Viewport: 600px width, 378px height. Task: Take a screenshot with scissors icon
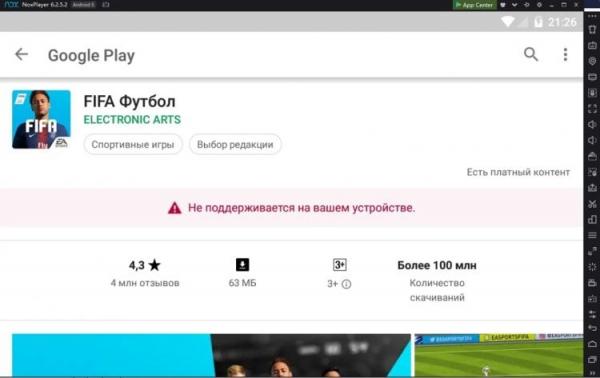click(x=592, y=204)
